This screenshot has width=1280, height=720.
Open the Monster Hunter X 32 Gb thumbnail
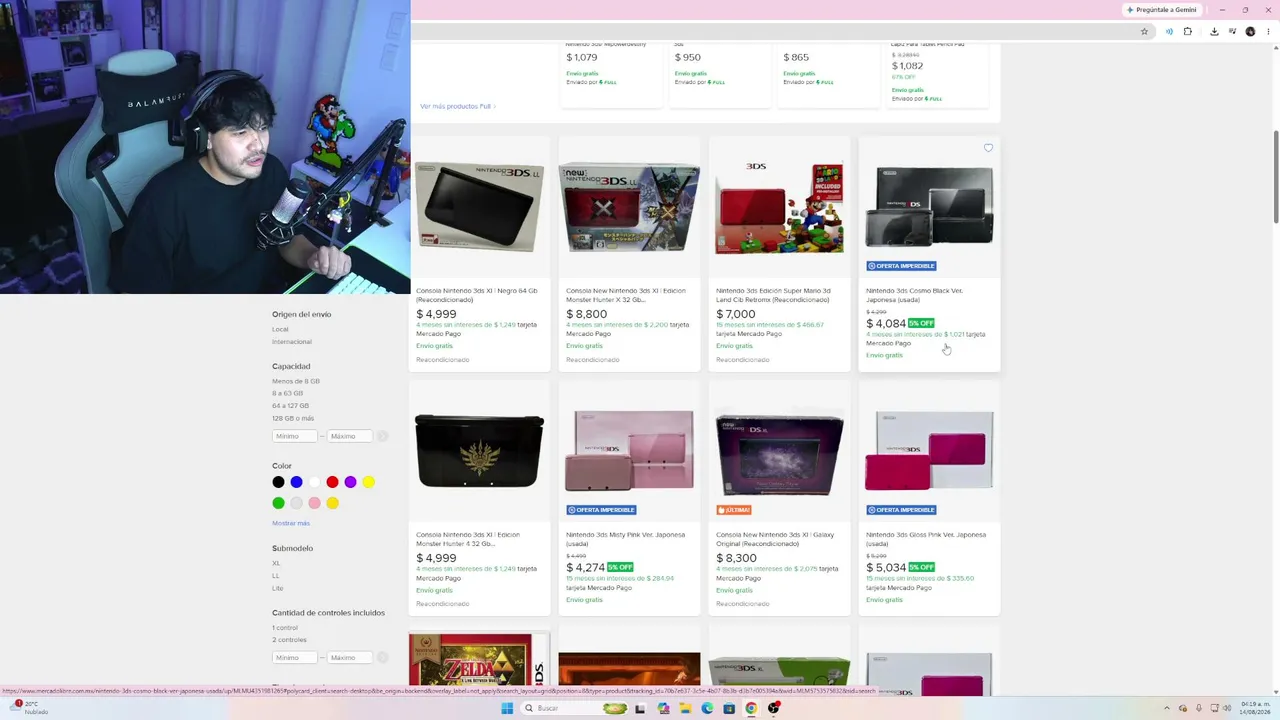coord(629,208)
